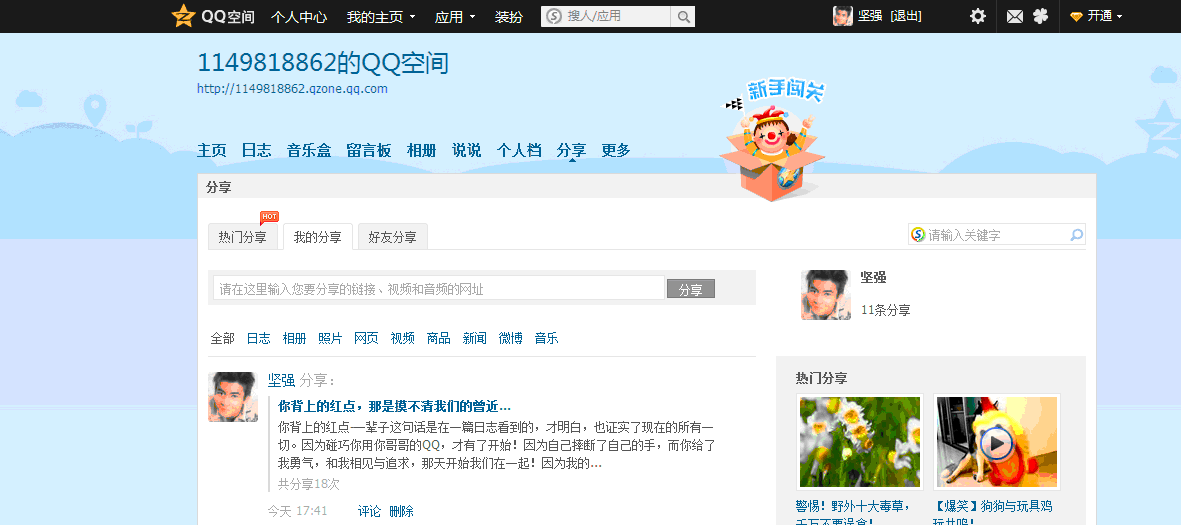Click the 今天 17:41 timestamp

pyautogui.click(x=298, y=511)
